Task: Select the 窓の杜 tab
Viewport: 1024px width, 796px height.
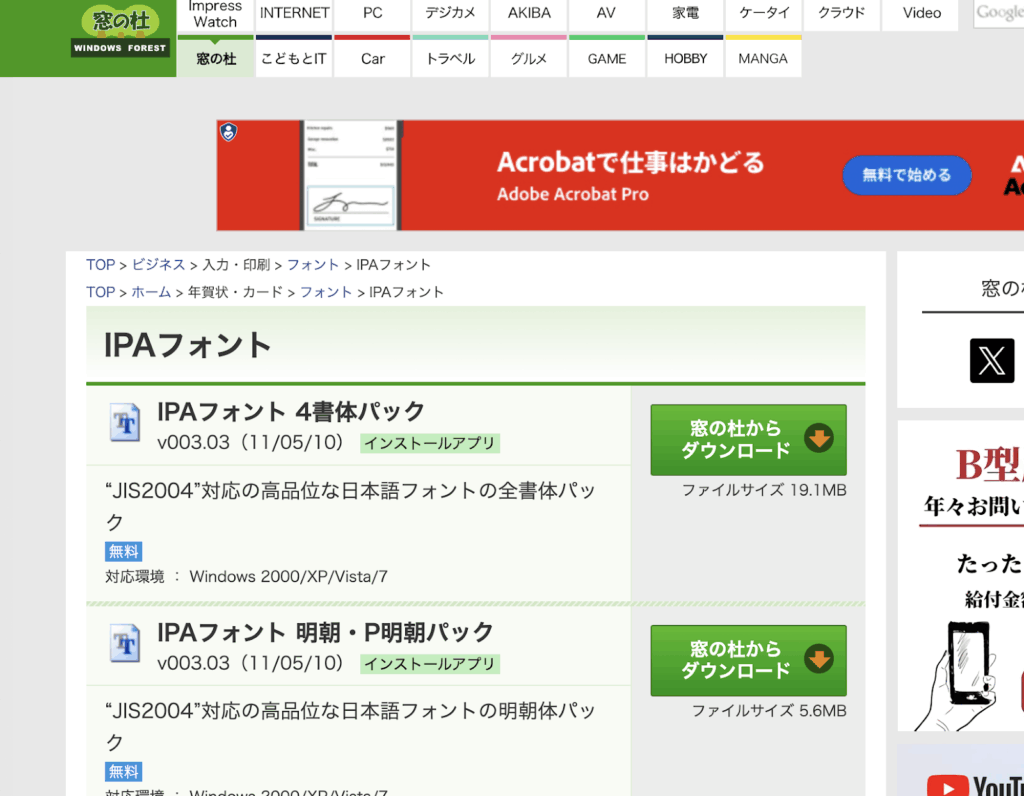Action: [216, 58]
